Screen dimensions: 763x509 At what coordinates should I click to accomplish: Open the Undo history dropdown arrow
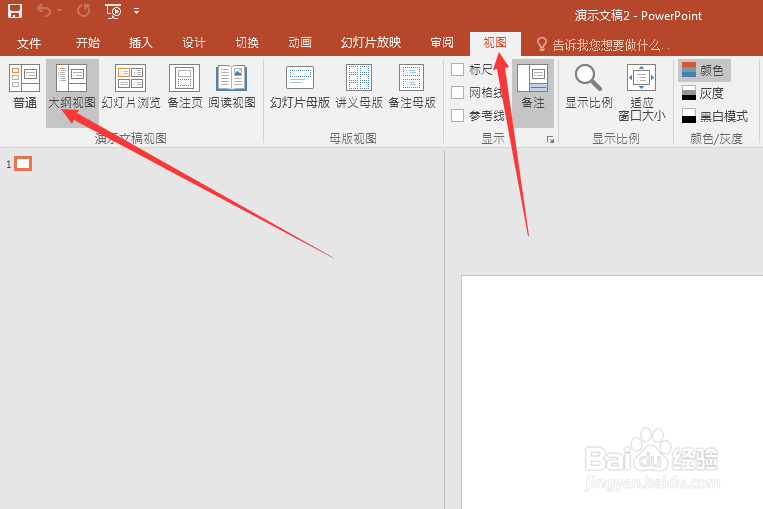point(59,10)
